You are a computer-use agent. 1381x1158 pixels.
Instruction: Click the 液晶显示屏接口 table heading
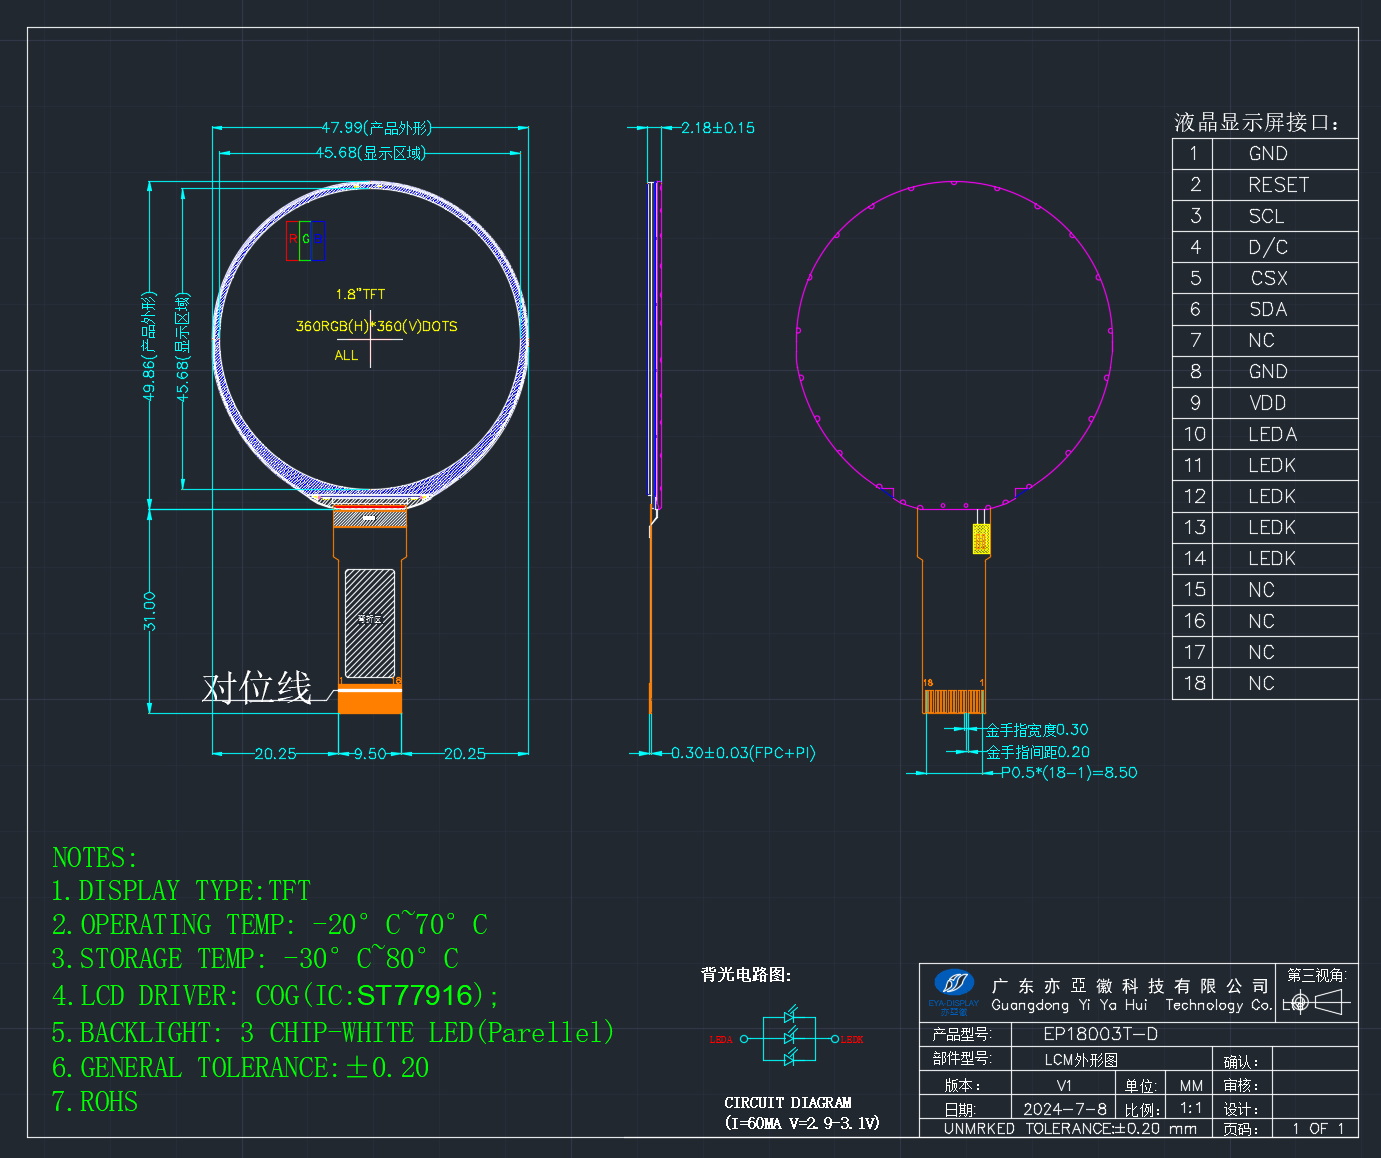pos(1256,123)
